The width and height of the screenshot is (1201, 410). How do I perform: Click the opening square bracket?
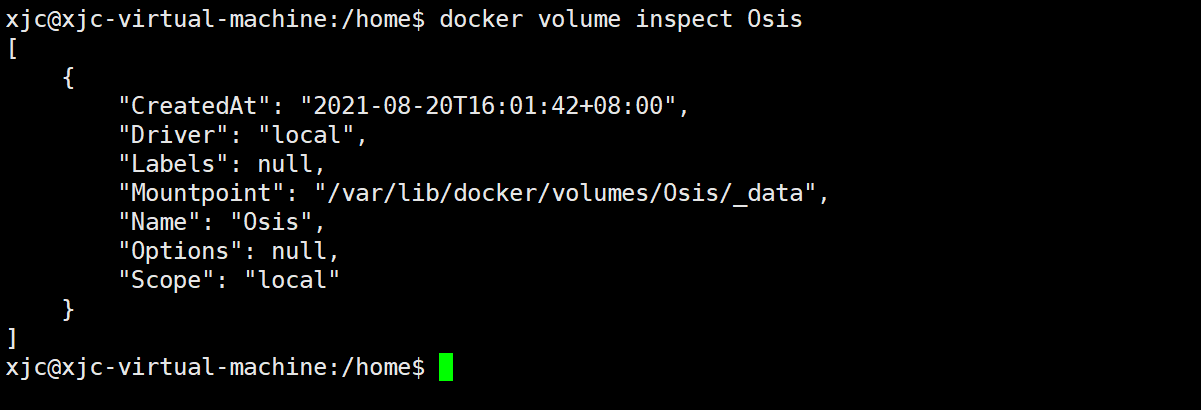12,49
